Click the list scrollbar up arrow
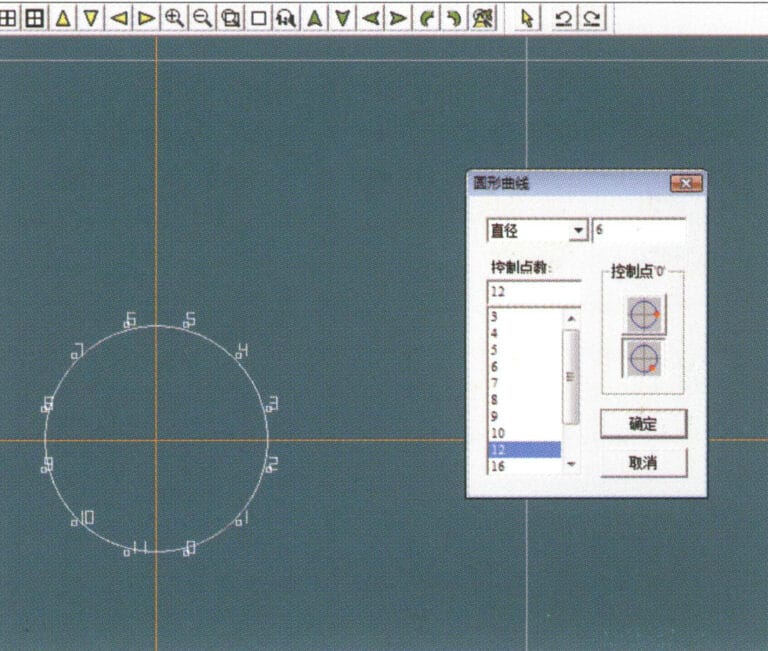 tap(571, 319)
